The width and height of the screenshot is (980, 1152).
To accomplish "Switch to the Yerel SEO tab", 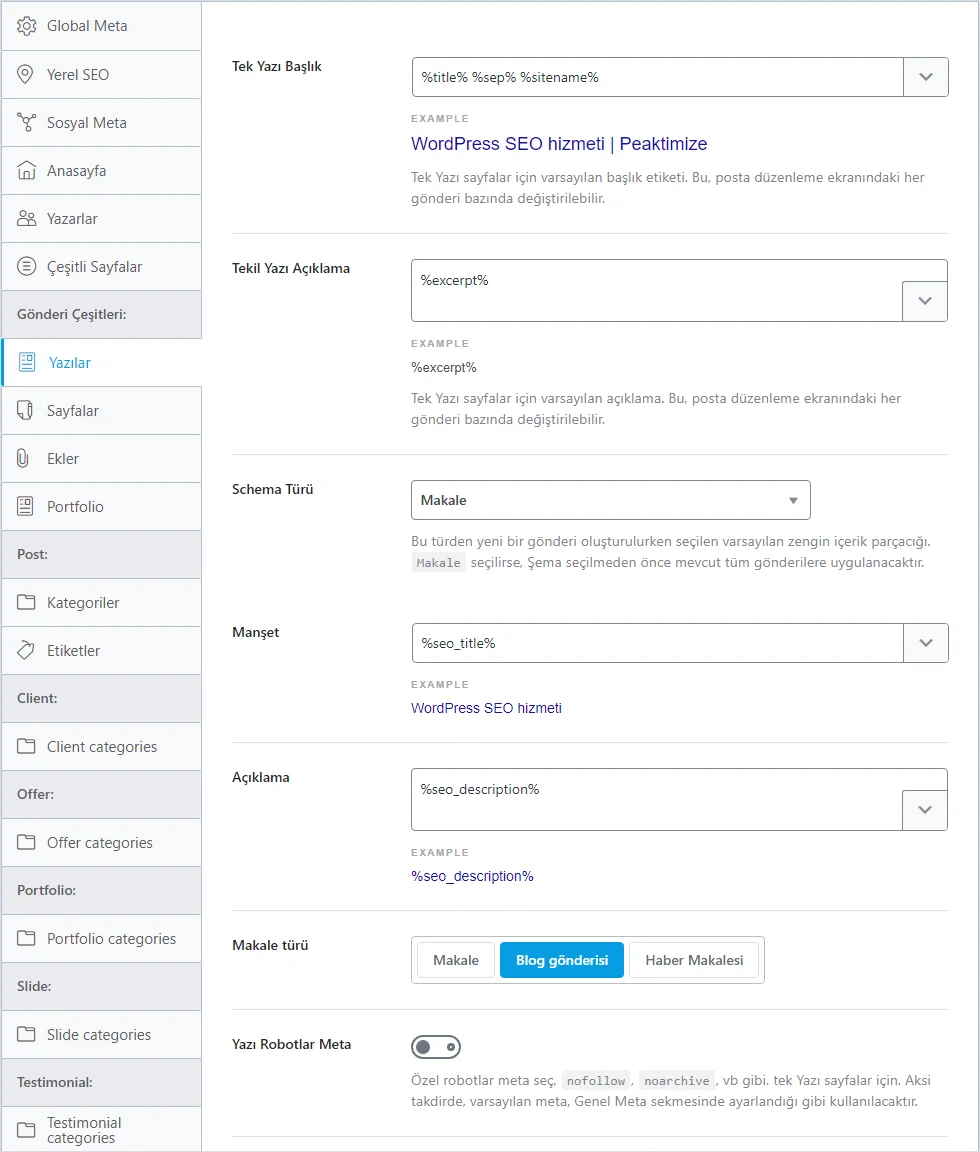I will point(101,74).
